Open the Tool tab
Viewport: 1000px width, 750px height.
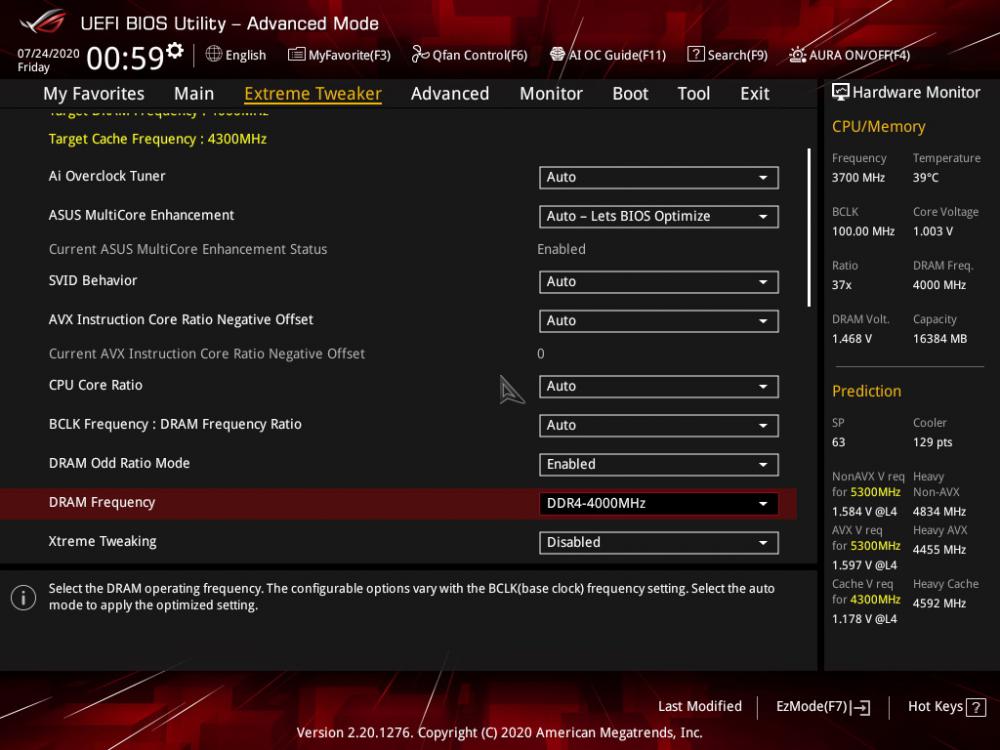point(693,94)
